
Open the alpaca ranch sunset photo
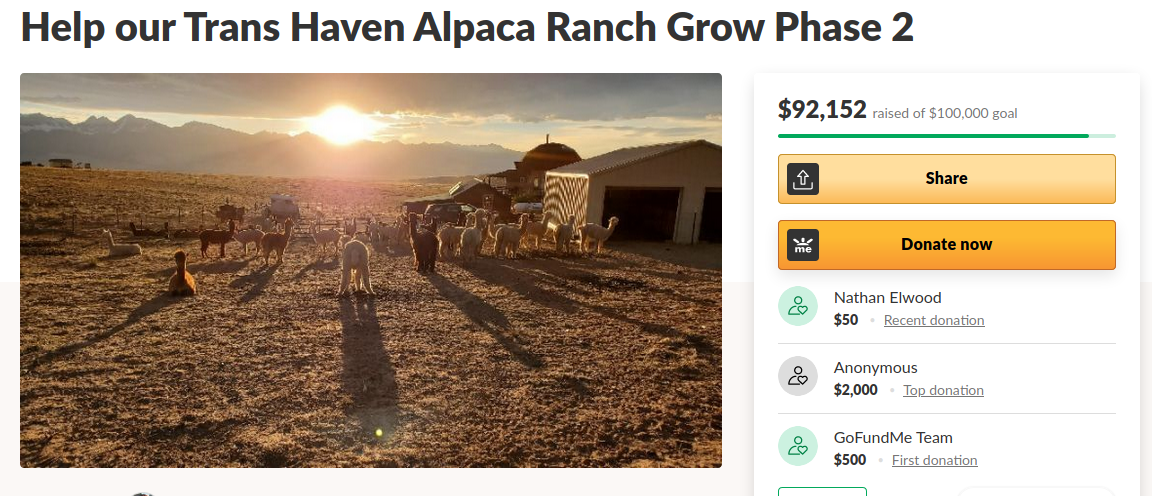[x=371, y=270]
